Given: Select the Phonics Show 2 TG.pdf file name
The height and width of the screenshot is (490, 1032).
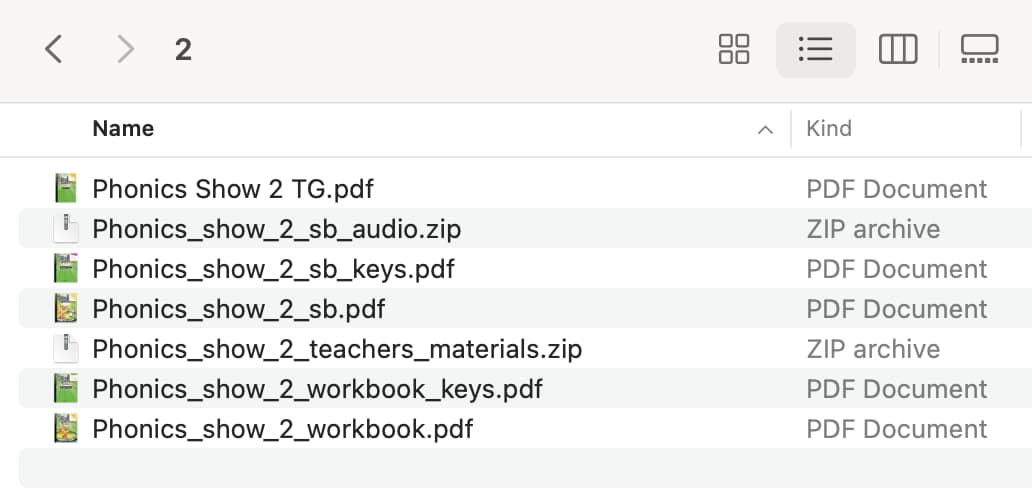Looking at the screenshot, I should tap(233, 190).
